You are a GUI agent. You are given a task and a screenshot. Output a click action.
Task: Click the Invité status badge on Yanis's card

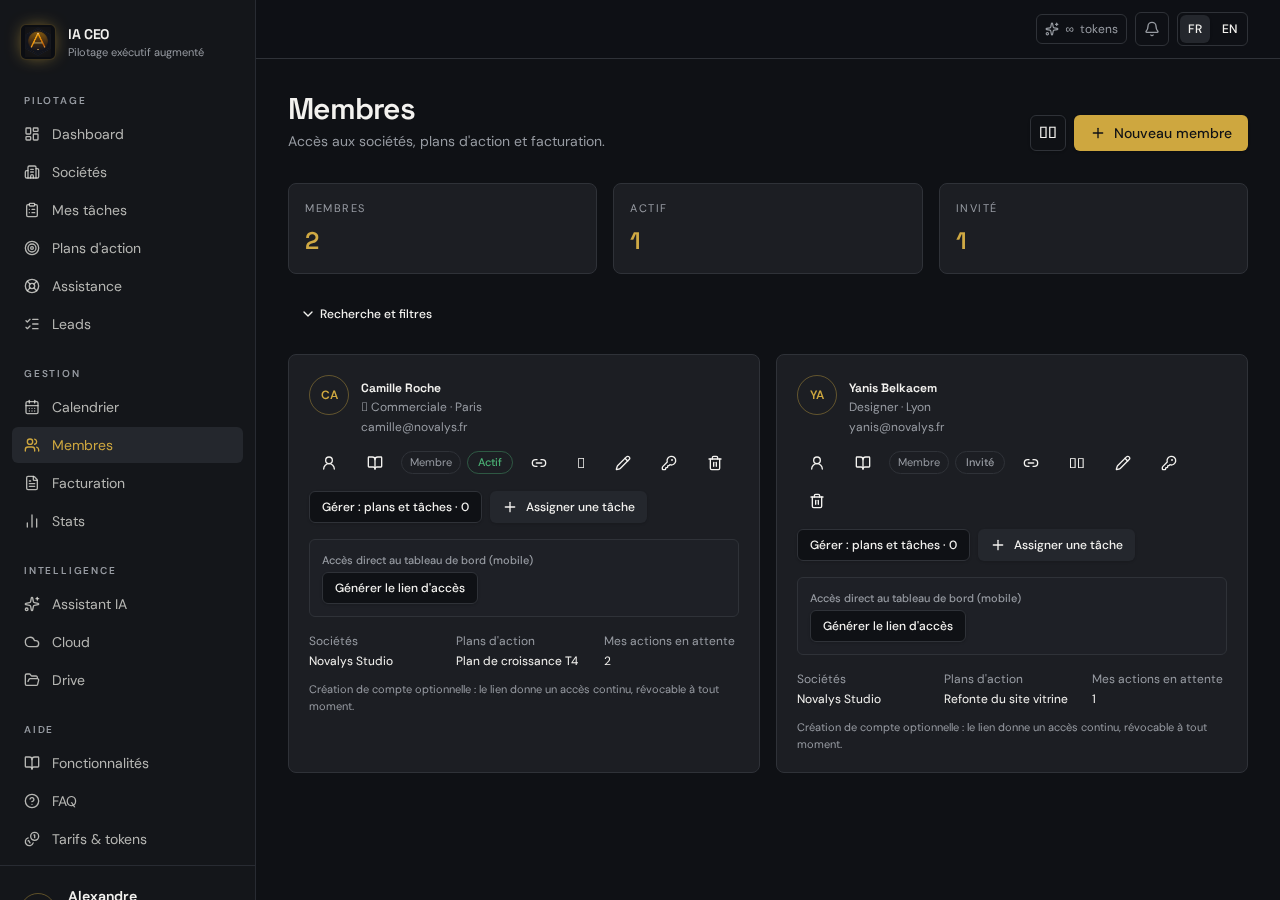[x=980, y=463]
